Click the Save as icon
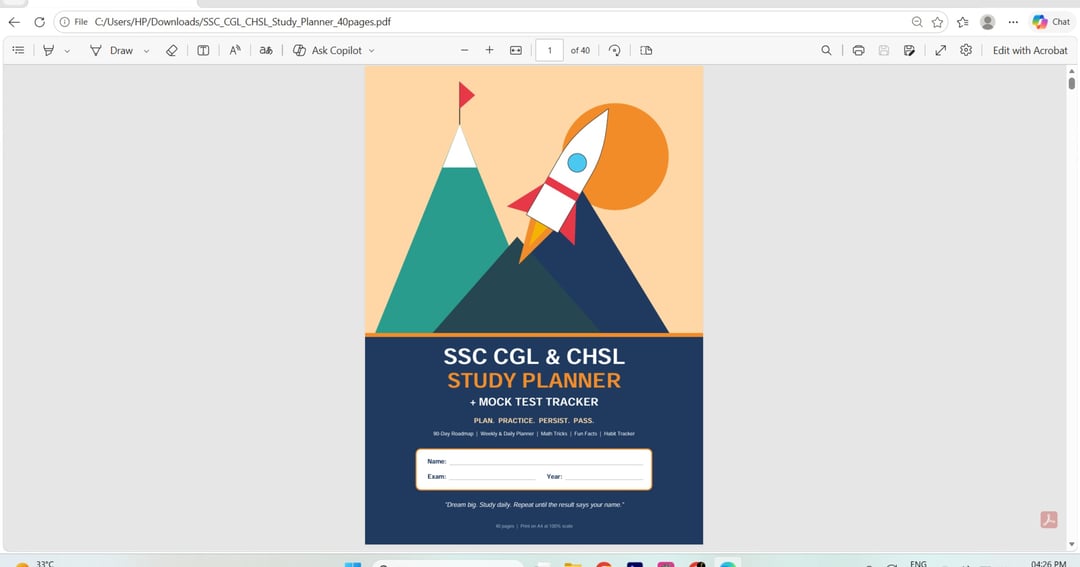The width and height of the screenshot is (1080, 567). click(909, 50)
